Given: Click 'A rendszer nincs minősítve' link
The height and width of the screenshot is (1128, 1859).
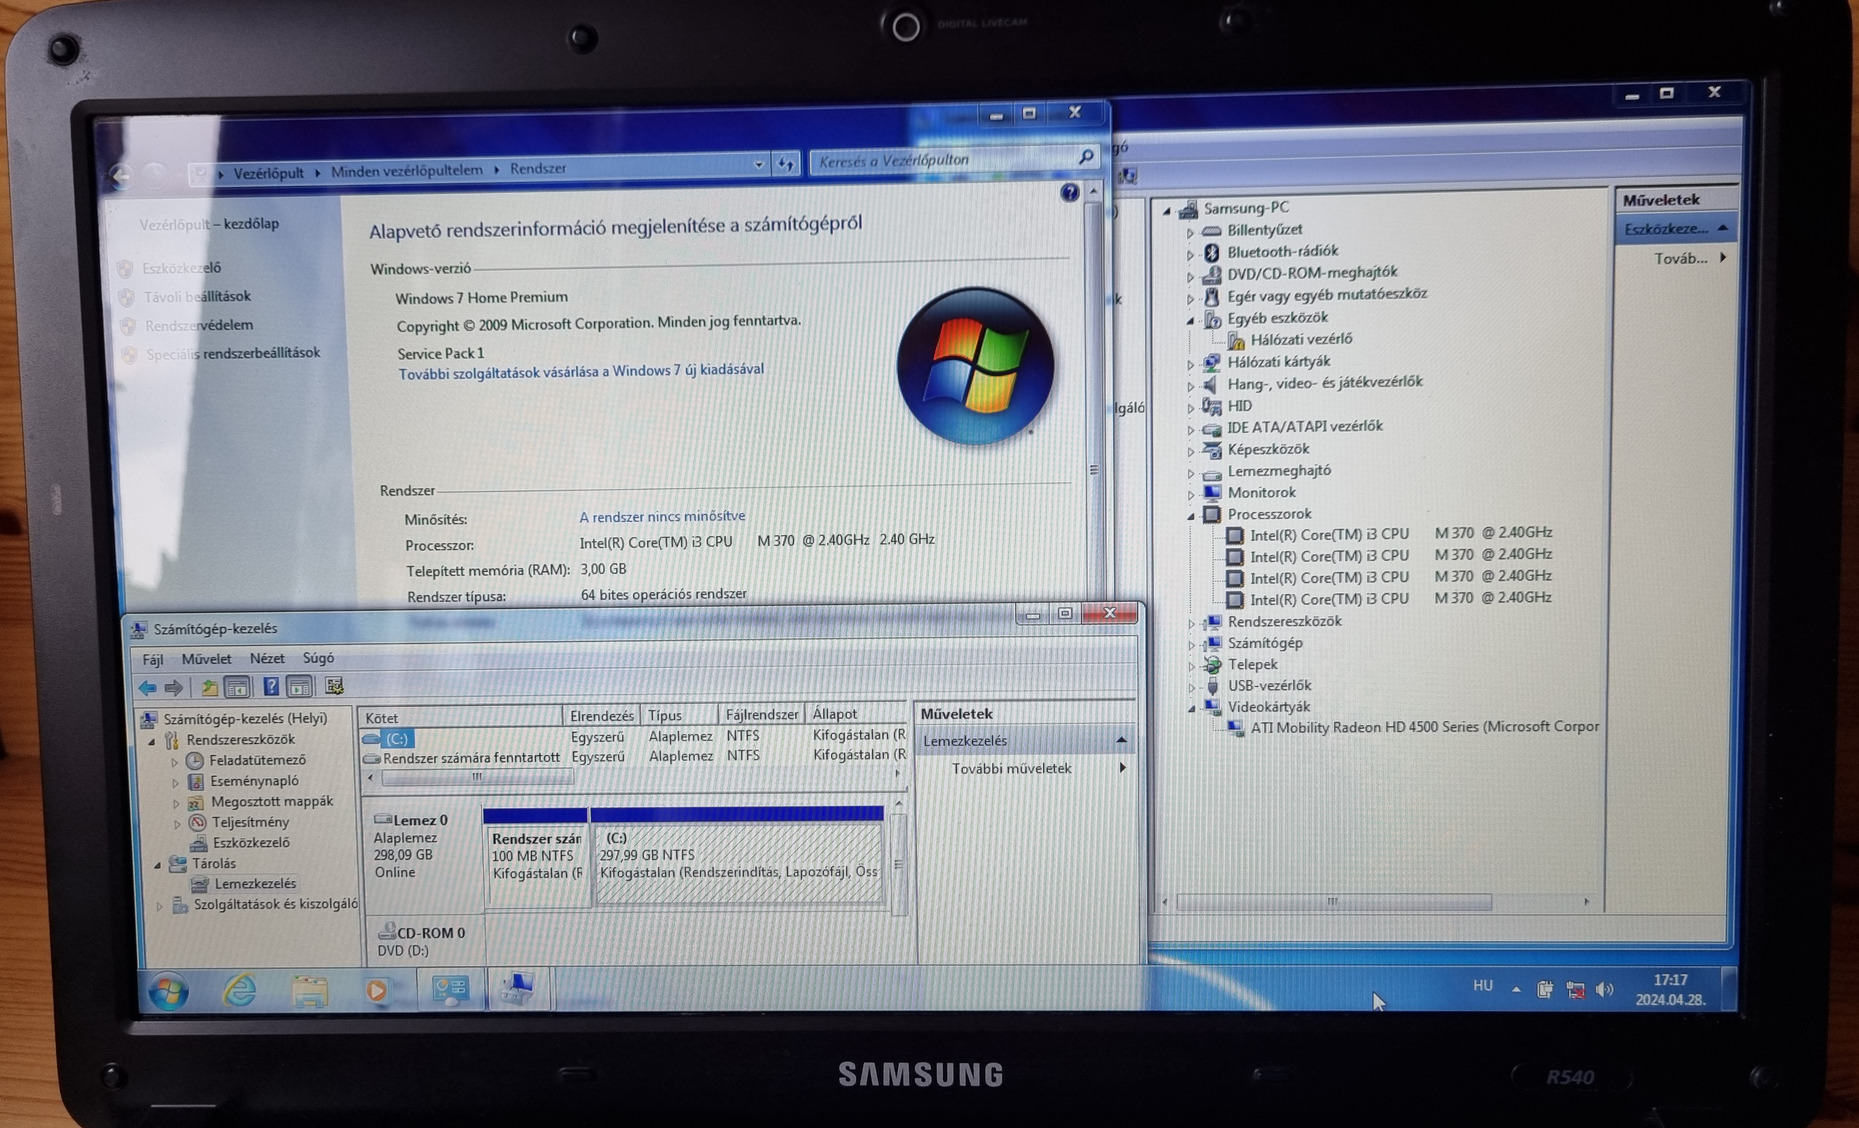Looking at the screenshot, I should 662,516.
